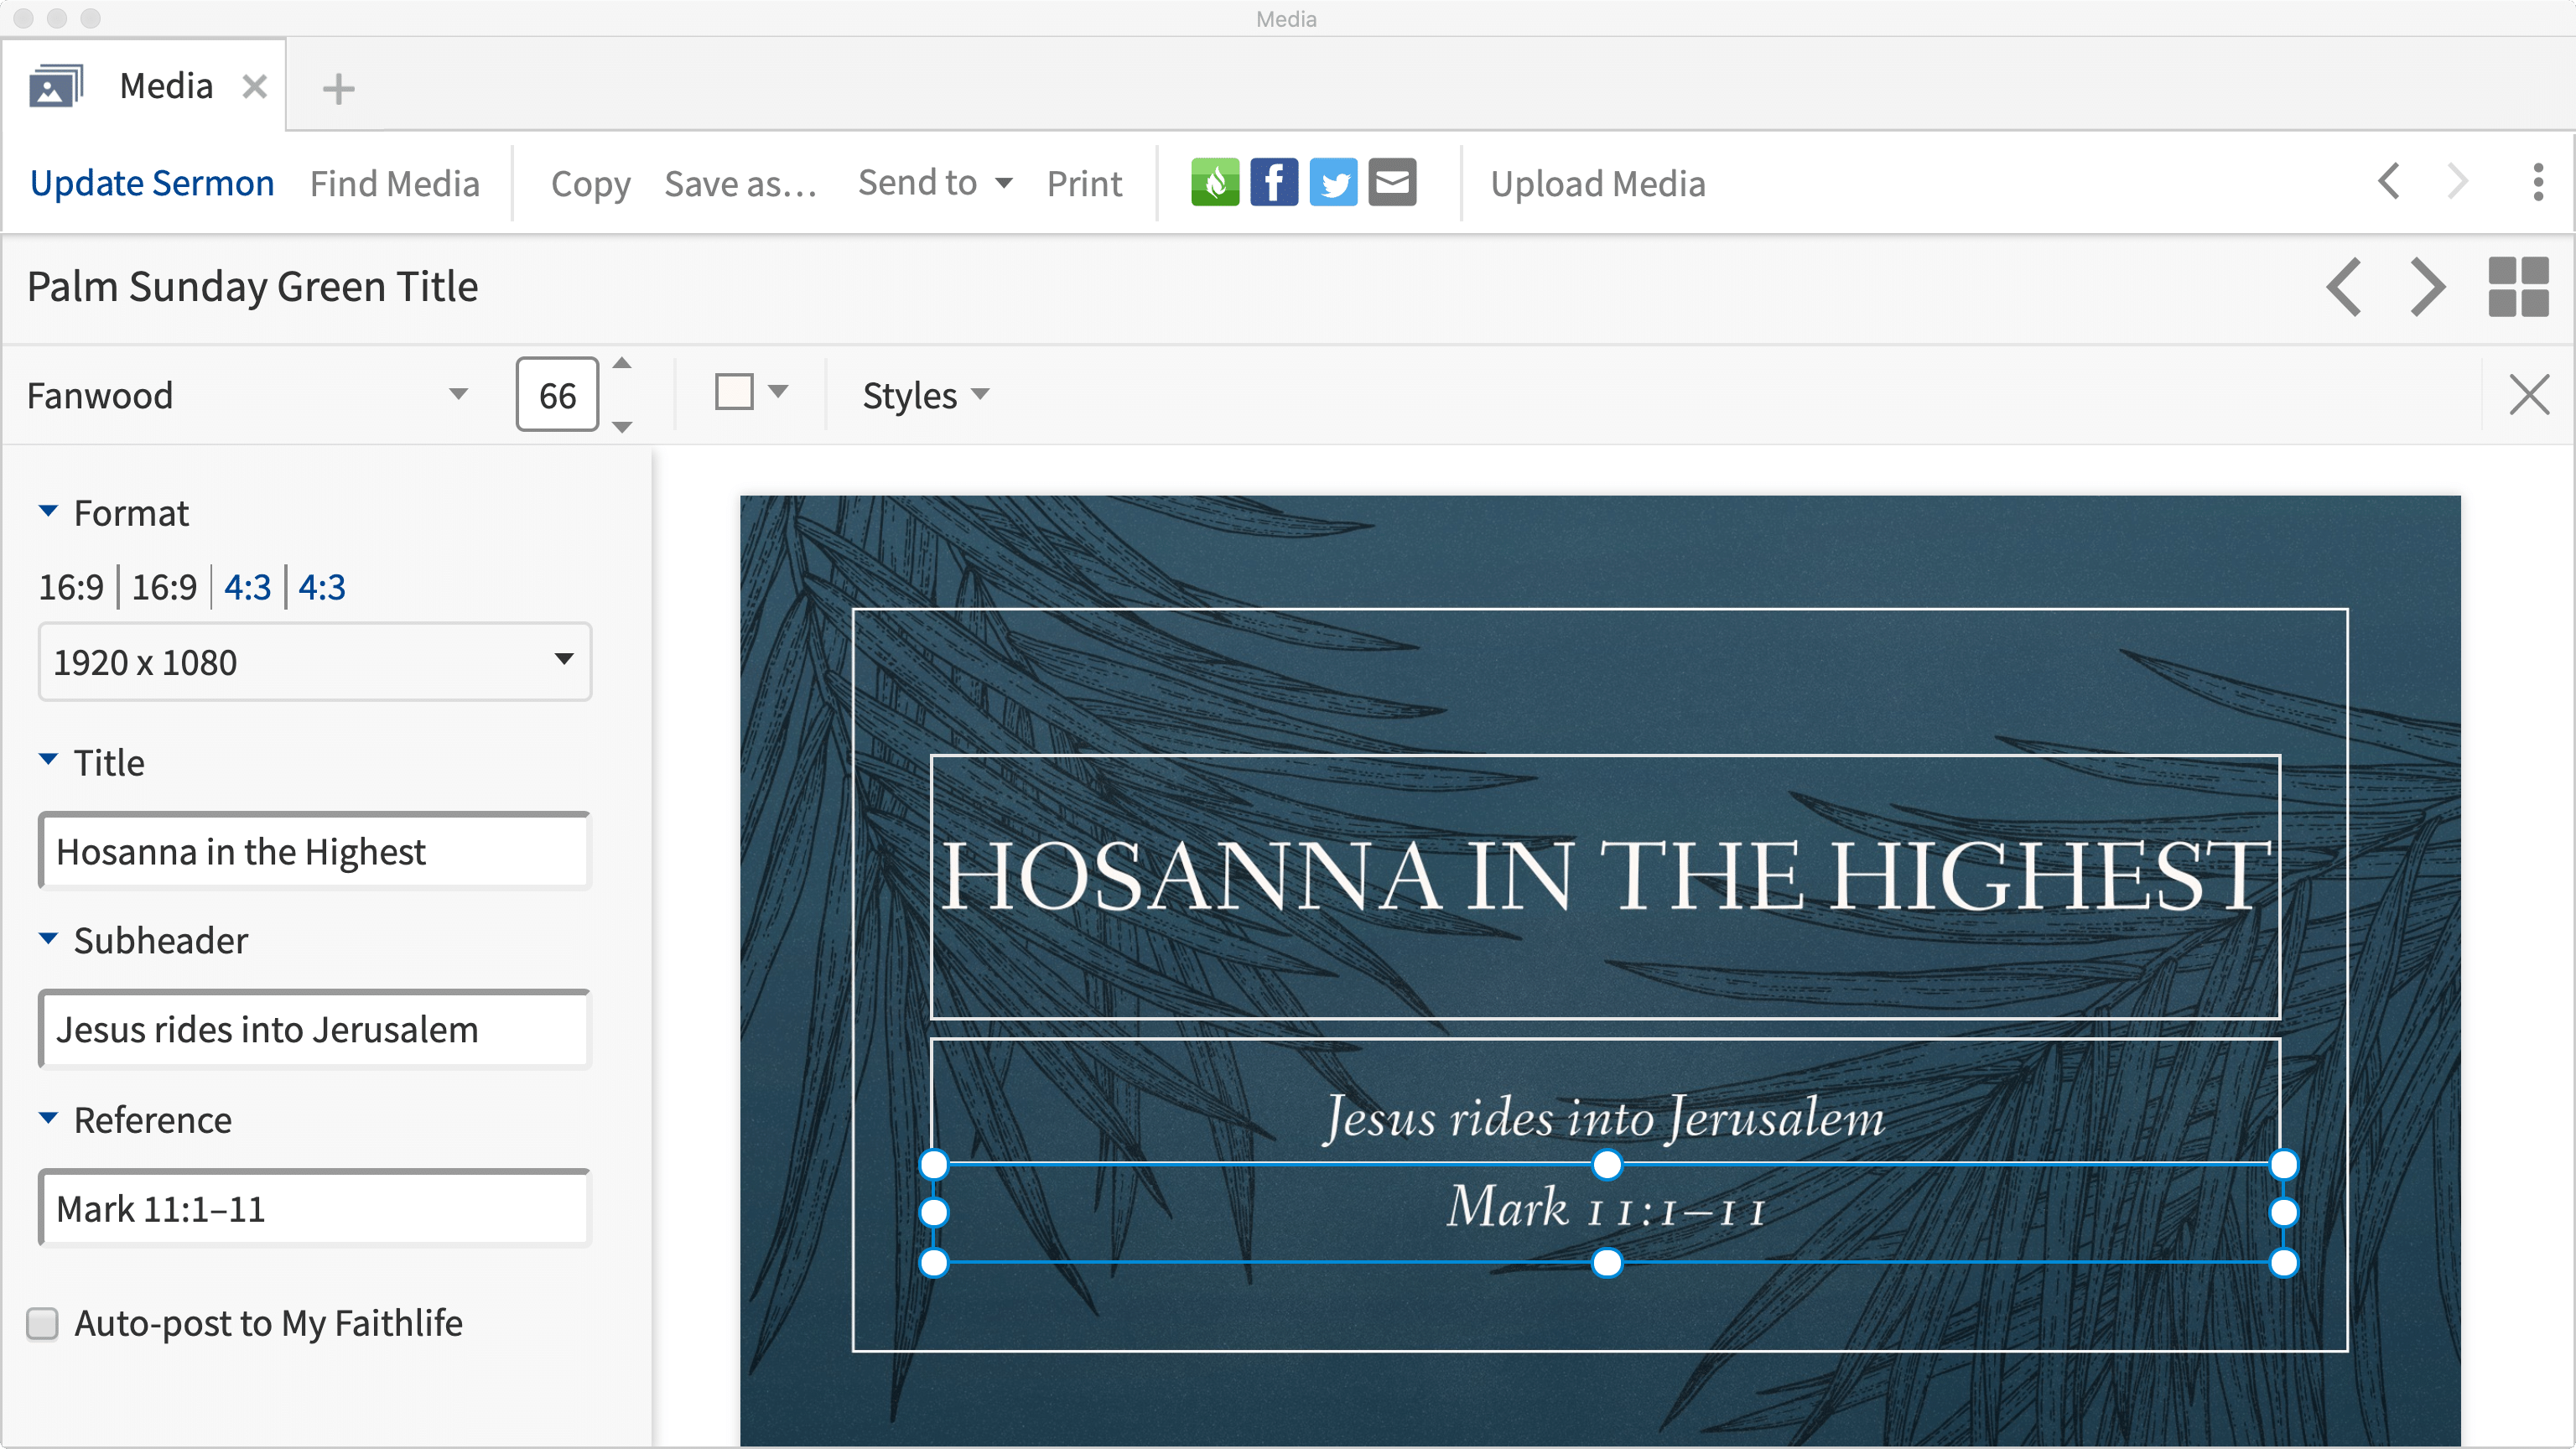2576x1449 pixels.
Task: Click the Mark 11:1–11 text on slide
Action: click(x=1605, y=1207)
